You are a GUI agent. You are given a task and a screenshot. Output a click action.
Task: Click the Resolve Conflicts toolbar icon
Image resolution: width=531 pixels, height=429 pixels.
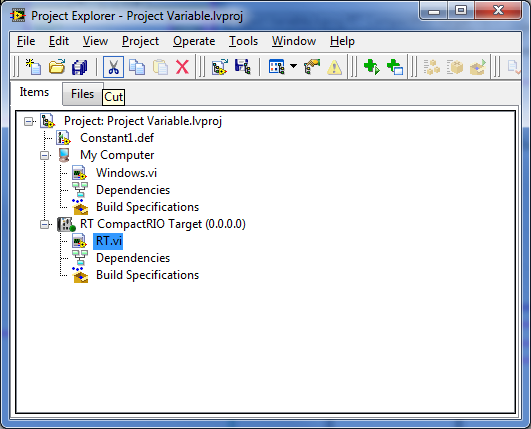coord(312,67)
